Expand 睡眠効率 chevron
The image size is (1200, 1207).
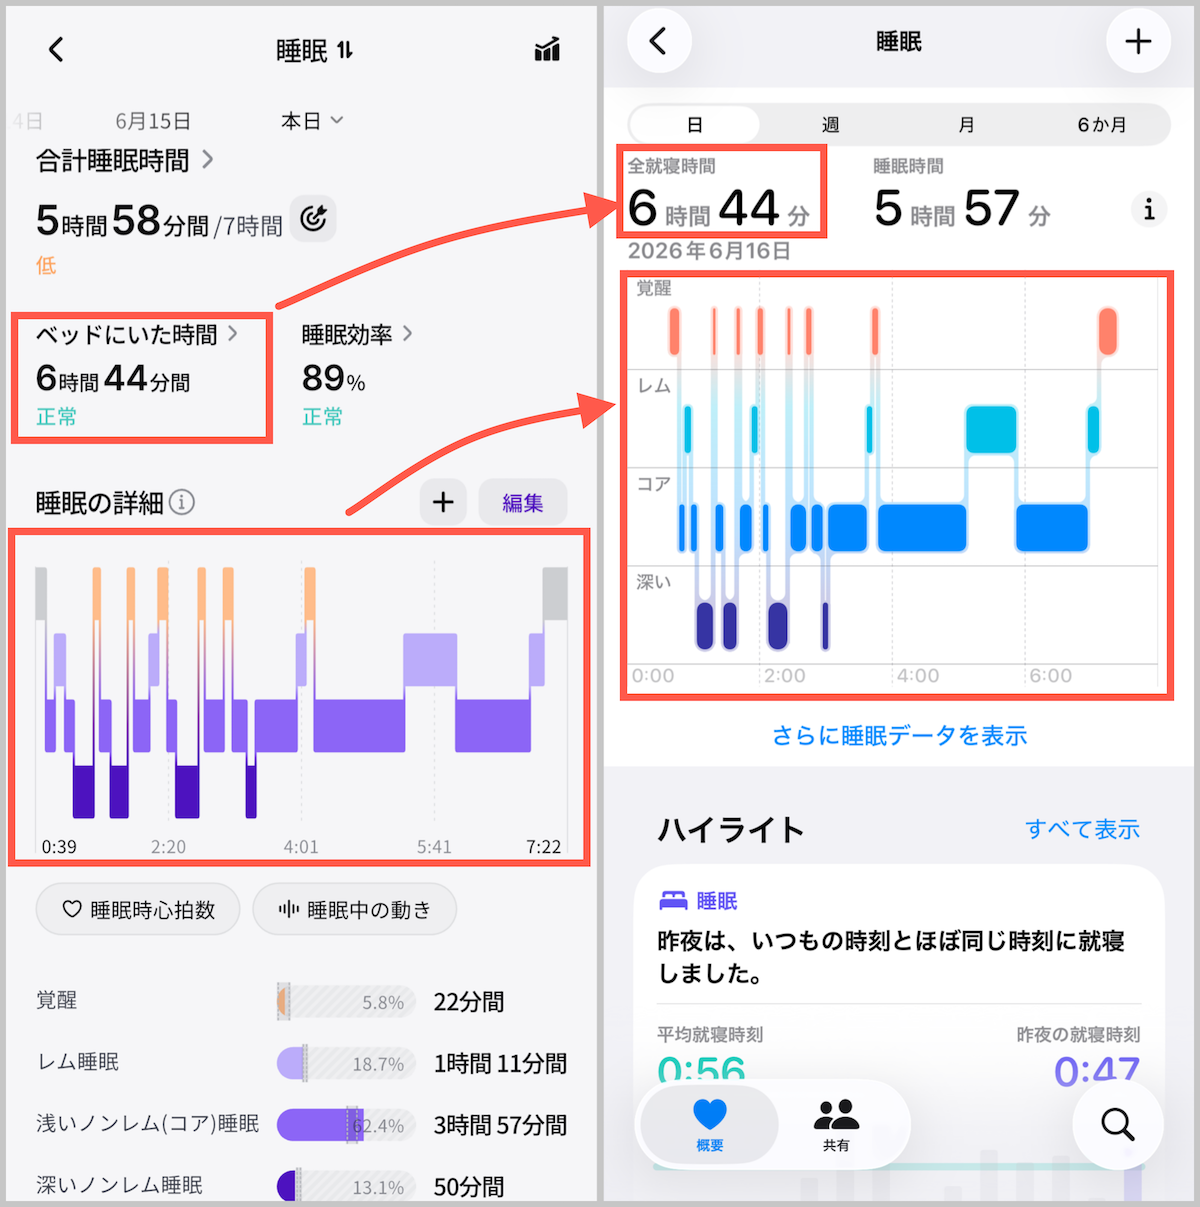pos(407,334)
